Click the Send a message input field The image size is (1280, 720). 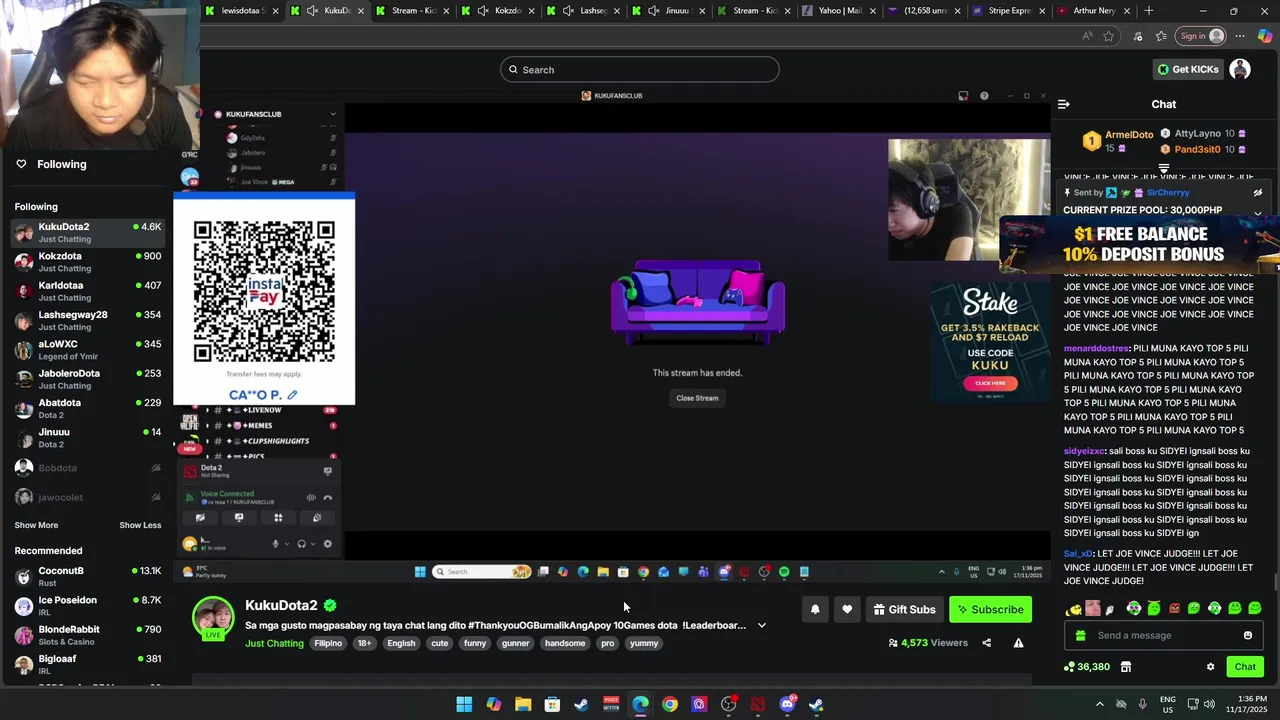(1163, 635)
